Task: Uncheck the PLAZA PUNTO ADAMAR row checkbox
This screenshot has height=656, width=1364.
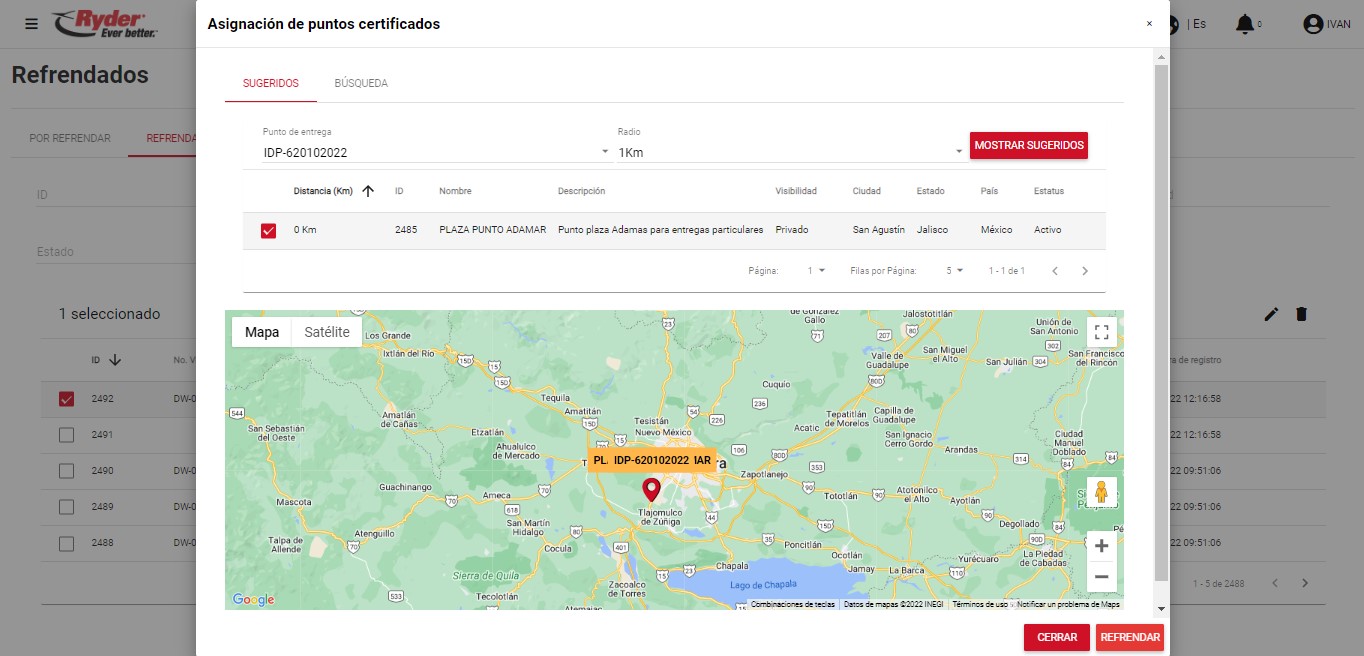Action: tap(268, 231)
